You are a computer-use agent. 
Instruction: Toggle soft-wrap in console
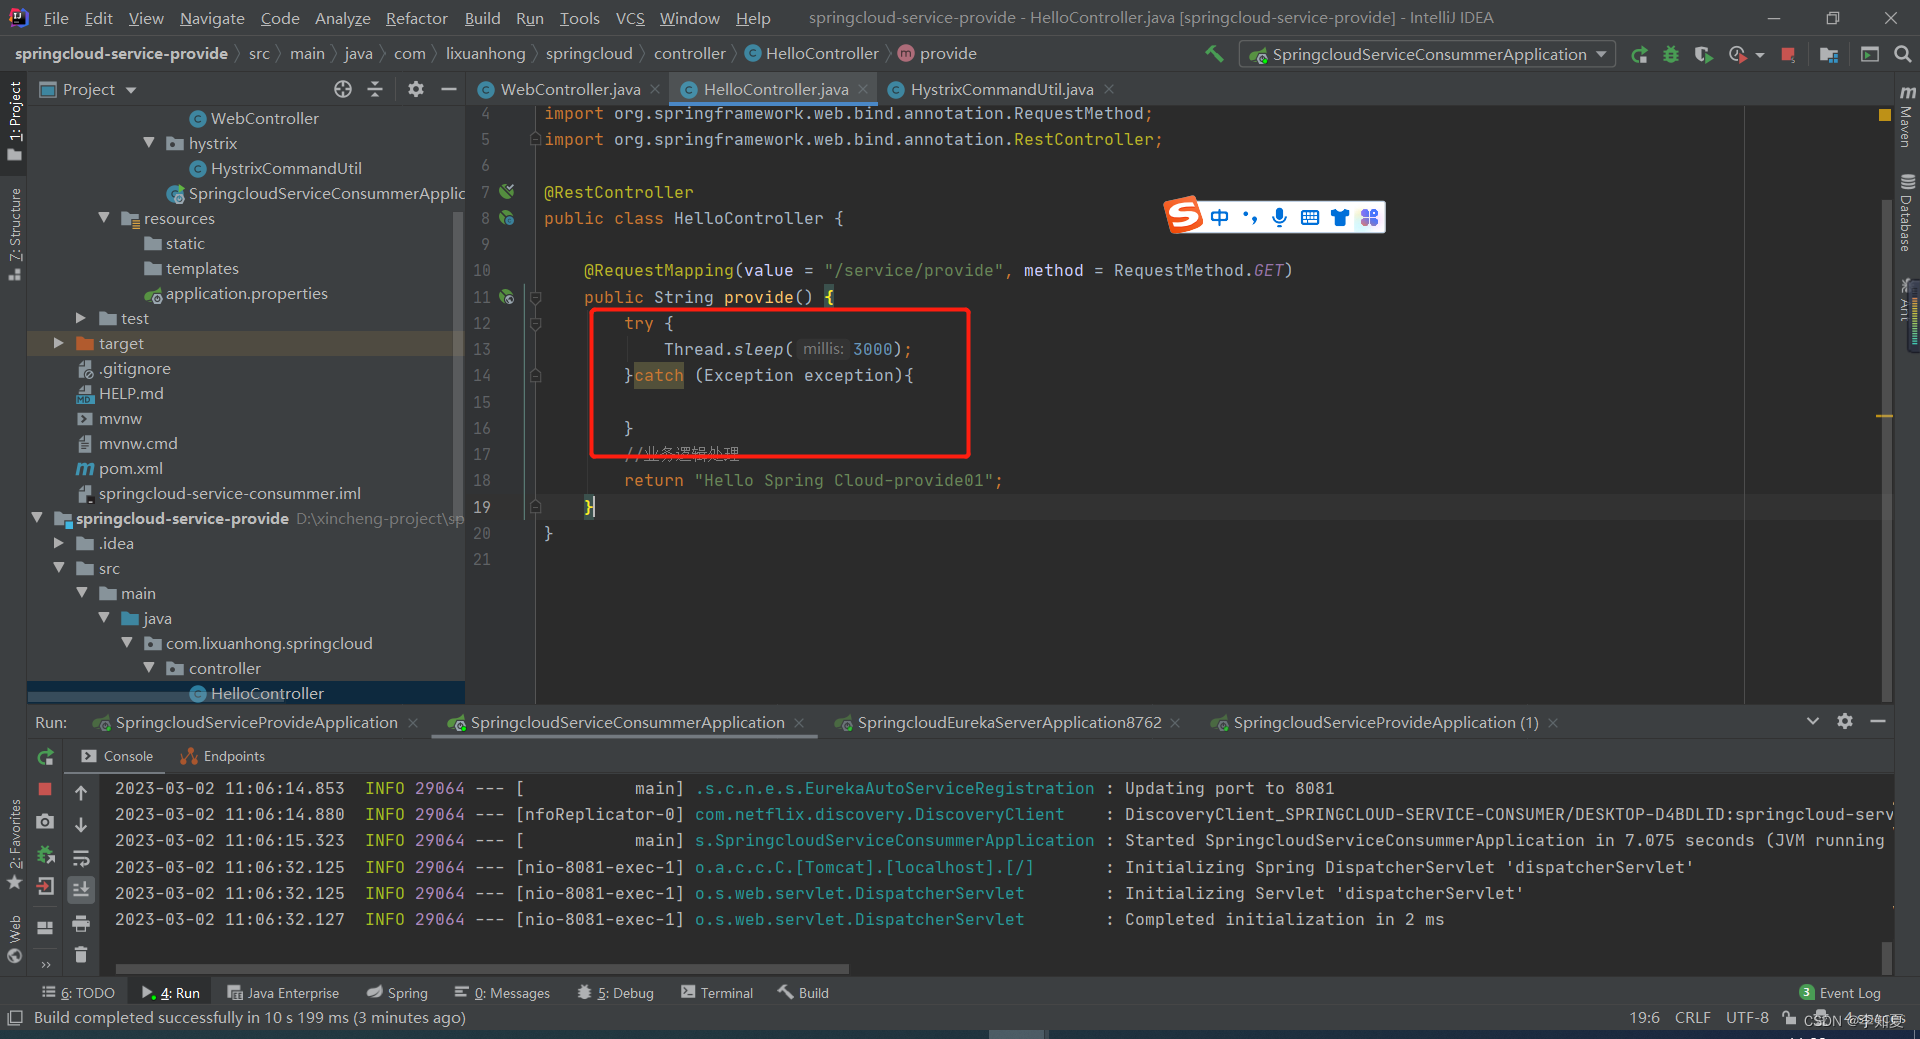(x=81, y=857)
